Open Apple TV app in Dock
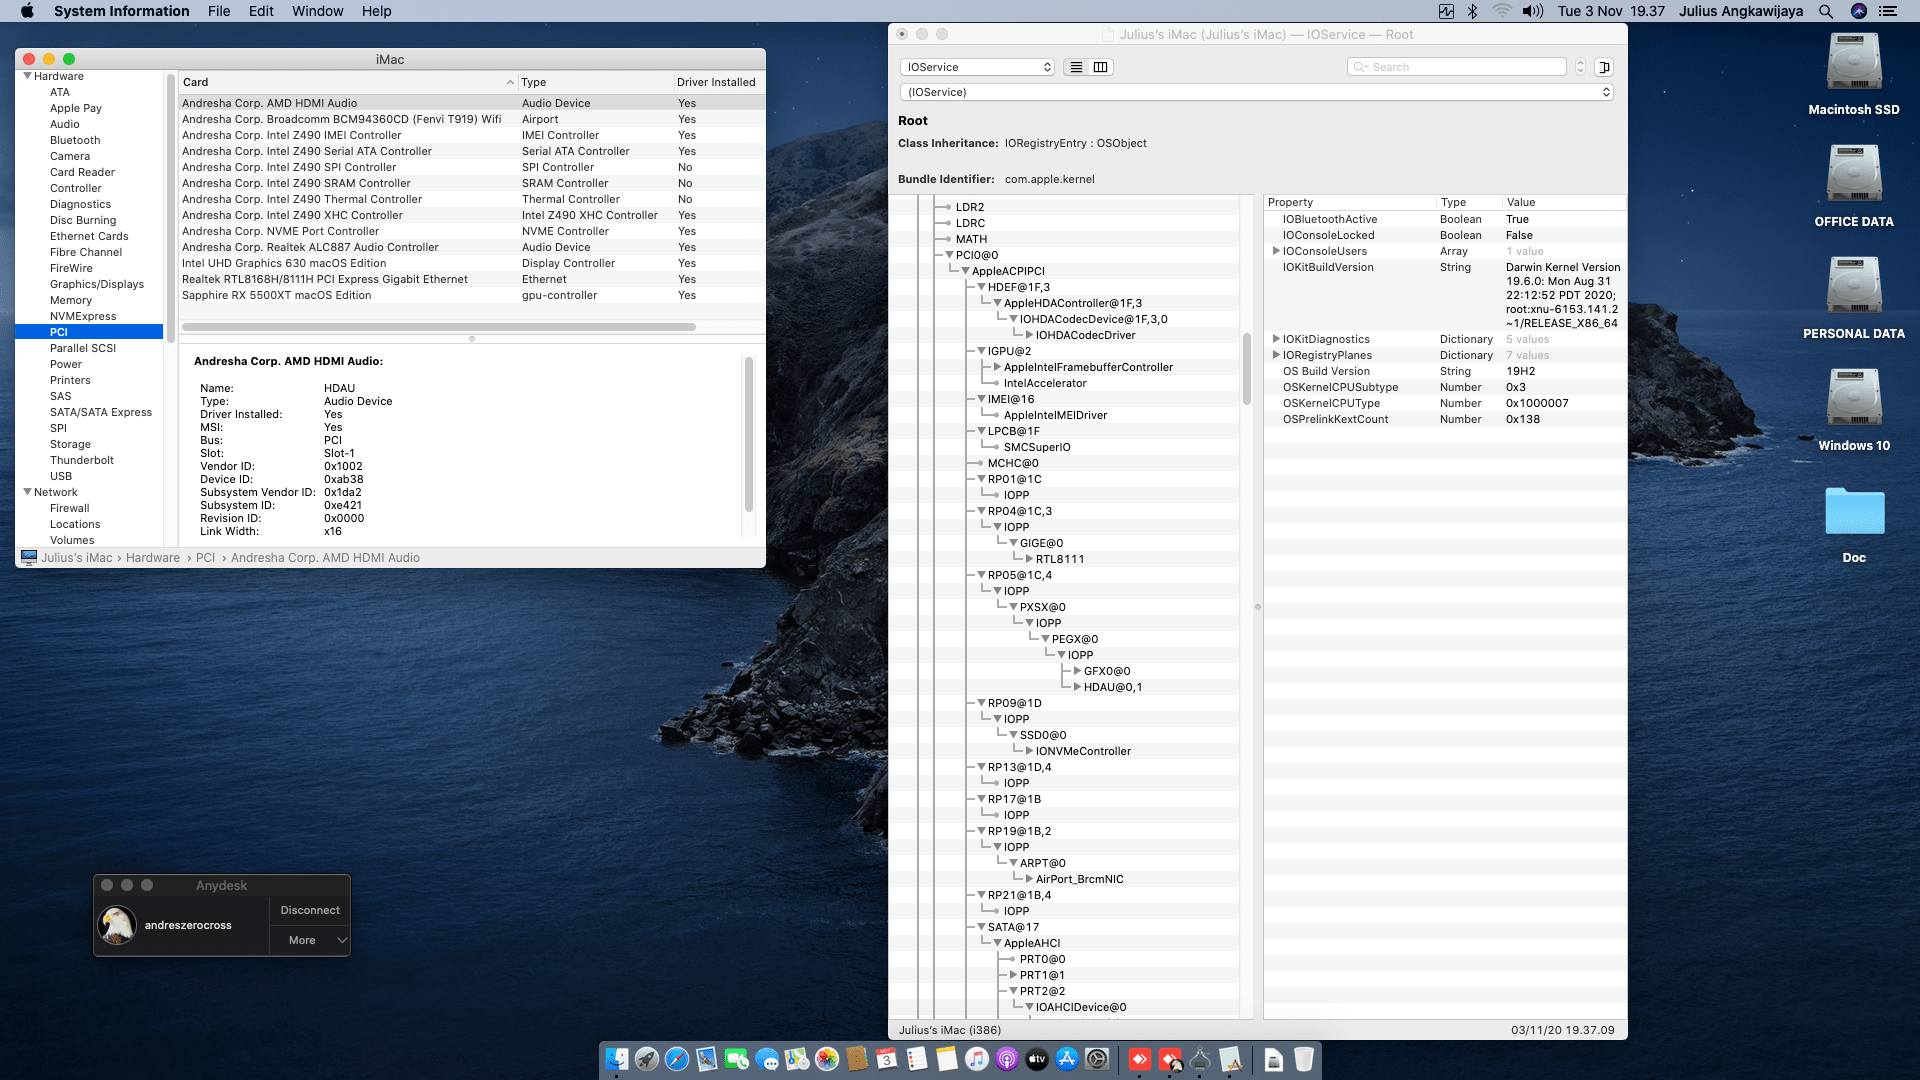The width and height of the screenshot is (1920, 1080). point(1037,1059)
